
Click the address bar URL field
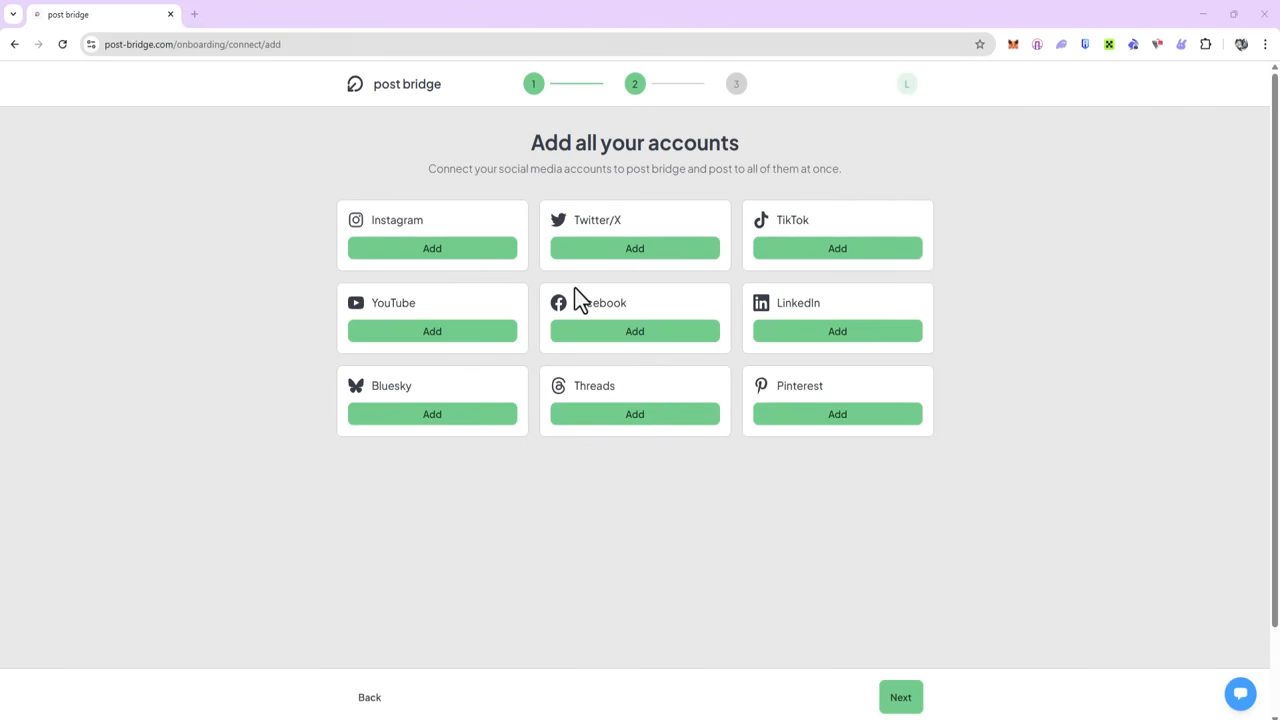(538, 44)
